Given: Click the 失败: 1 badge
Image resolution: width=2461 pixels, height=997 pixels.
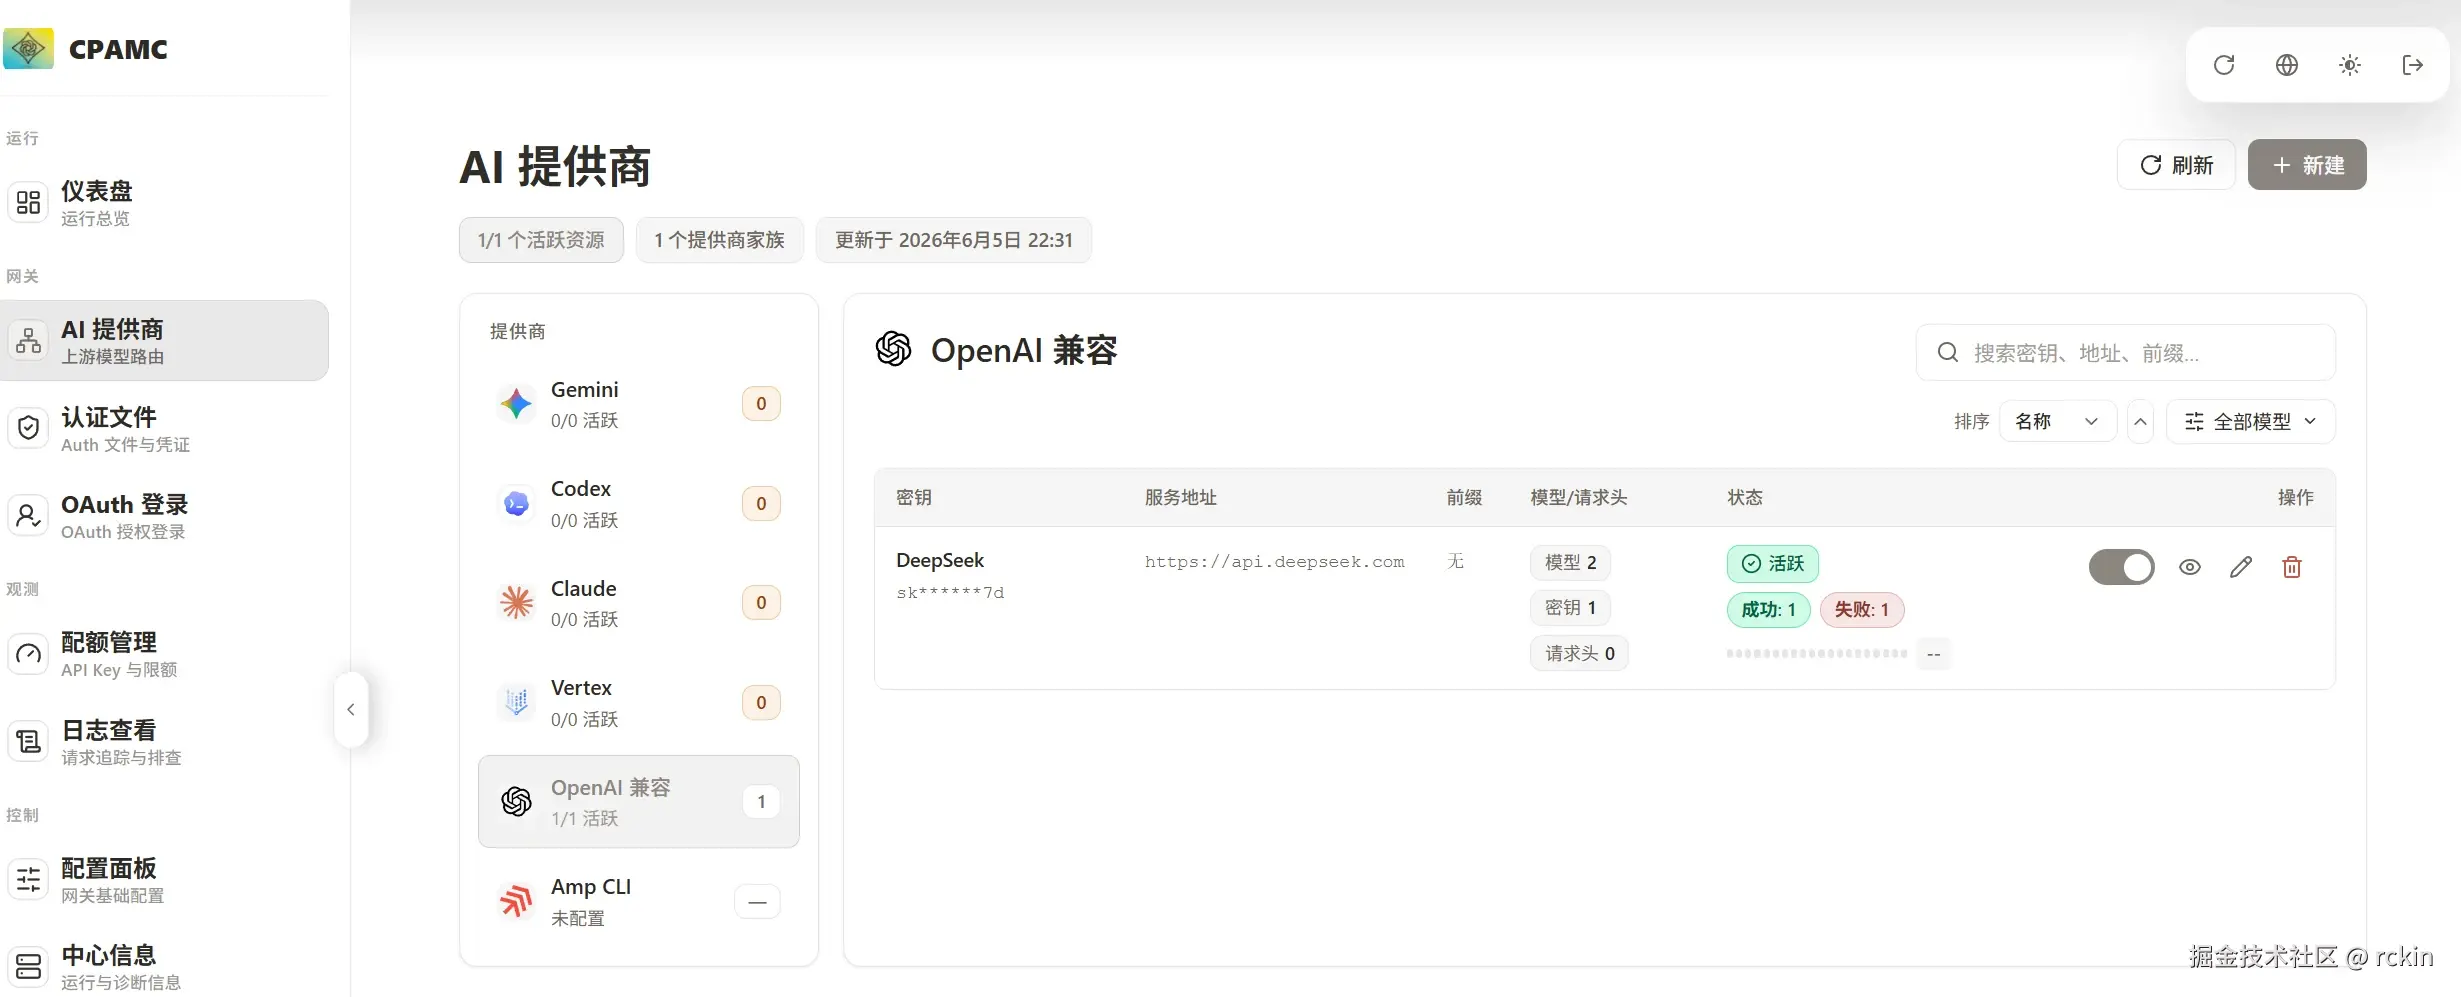Looking at the screenshot, I should tap(1861, 609).
